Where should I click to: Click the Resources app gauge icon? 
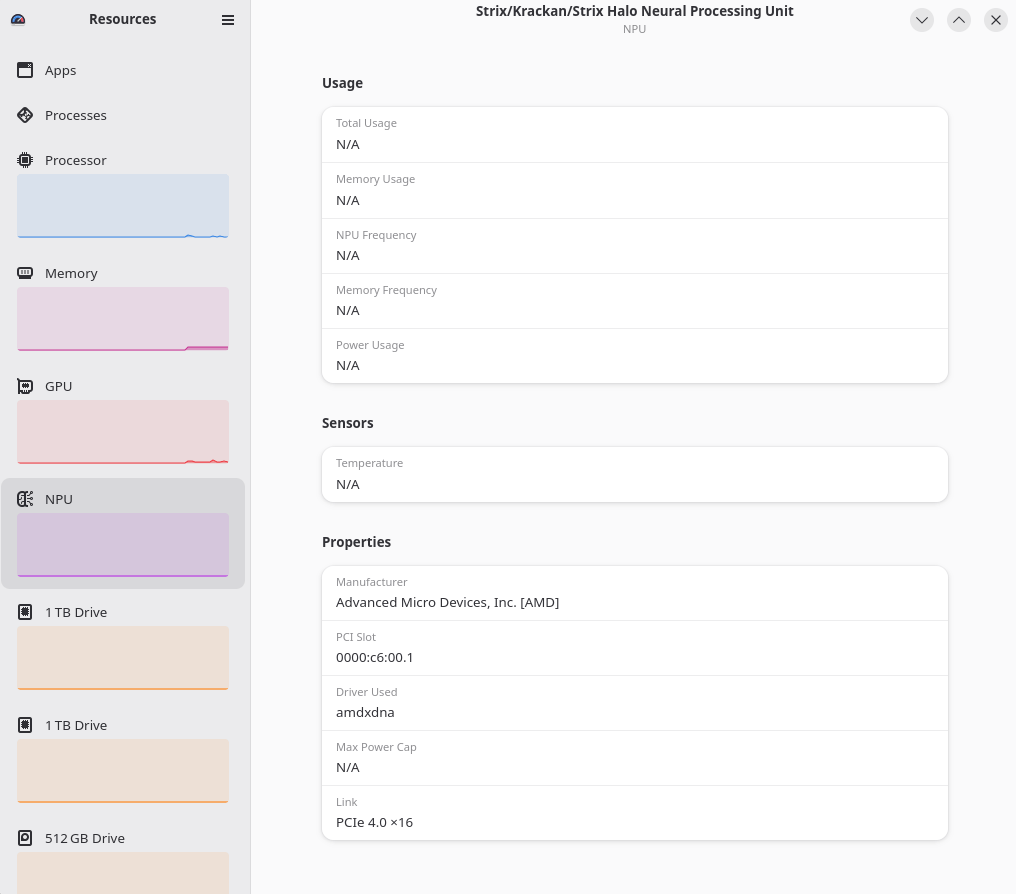coord(18,19)
